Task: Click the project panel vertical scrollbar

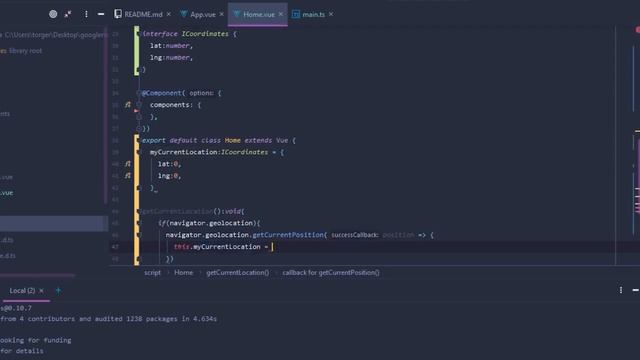Action: click(106, 116)
